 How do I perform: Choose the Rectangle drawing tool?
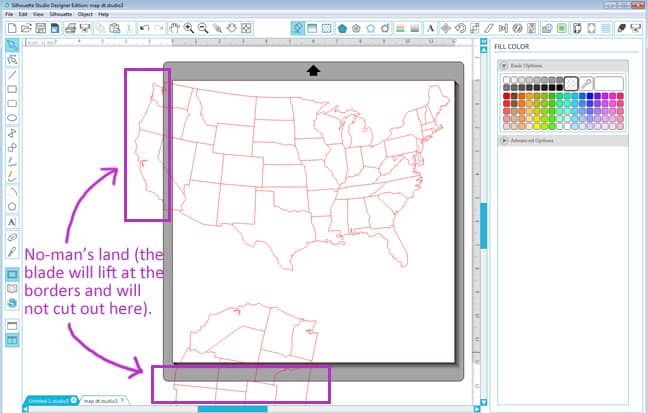[12, 89]
